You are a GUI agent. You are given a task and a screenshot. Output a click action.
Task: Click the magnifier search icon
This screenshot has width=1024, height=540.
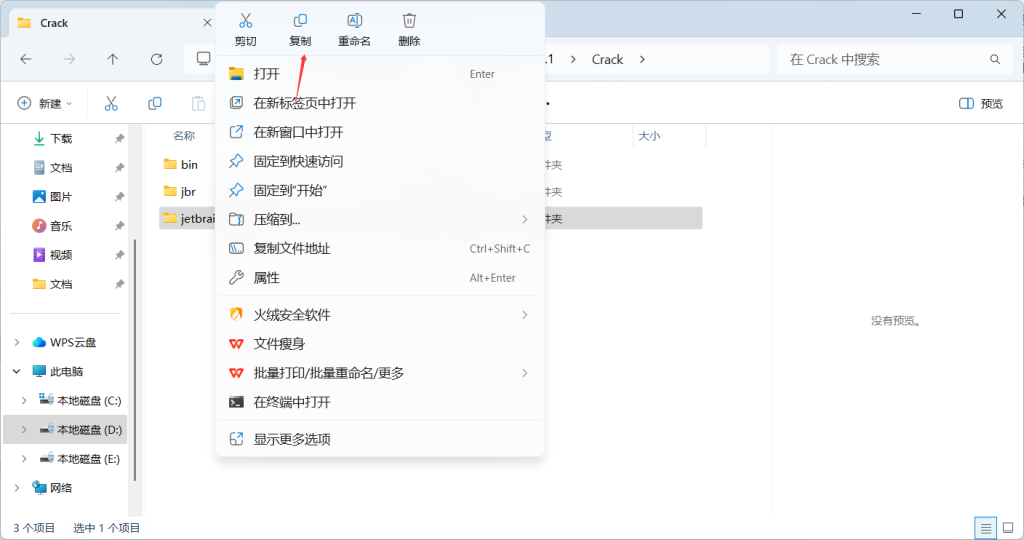(x=995, y=59)
